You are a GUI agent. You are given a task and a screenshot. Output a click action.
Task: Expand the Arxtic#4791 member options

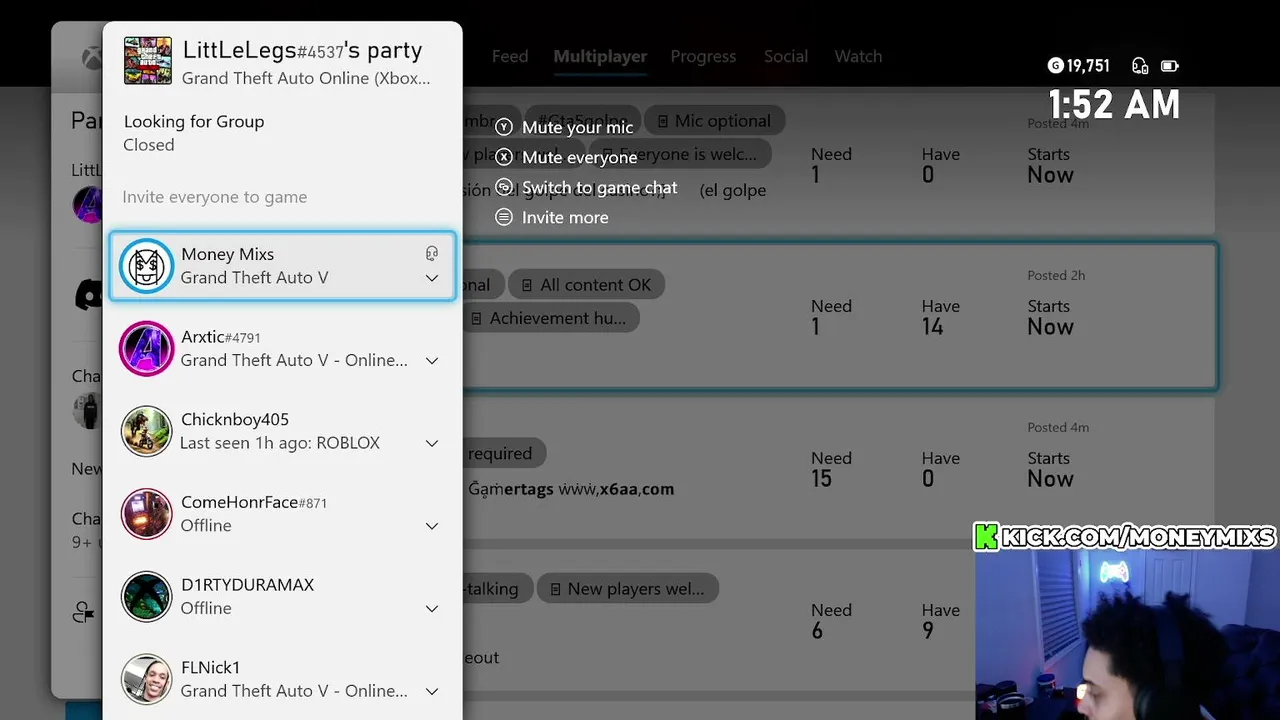click(432, 361)
